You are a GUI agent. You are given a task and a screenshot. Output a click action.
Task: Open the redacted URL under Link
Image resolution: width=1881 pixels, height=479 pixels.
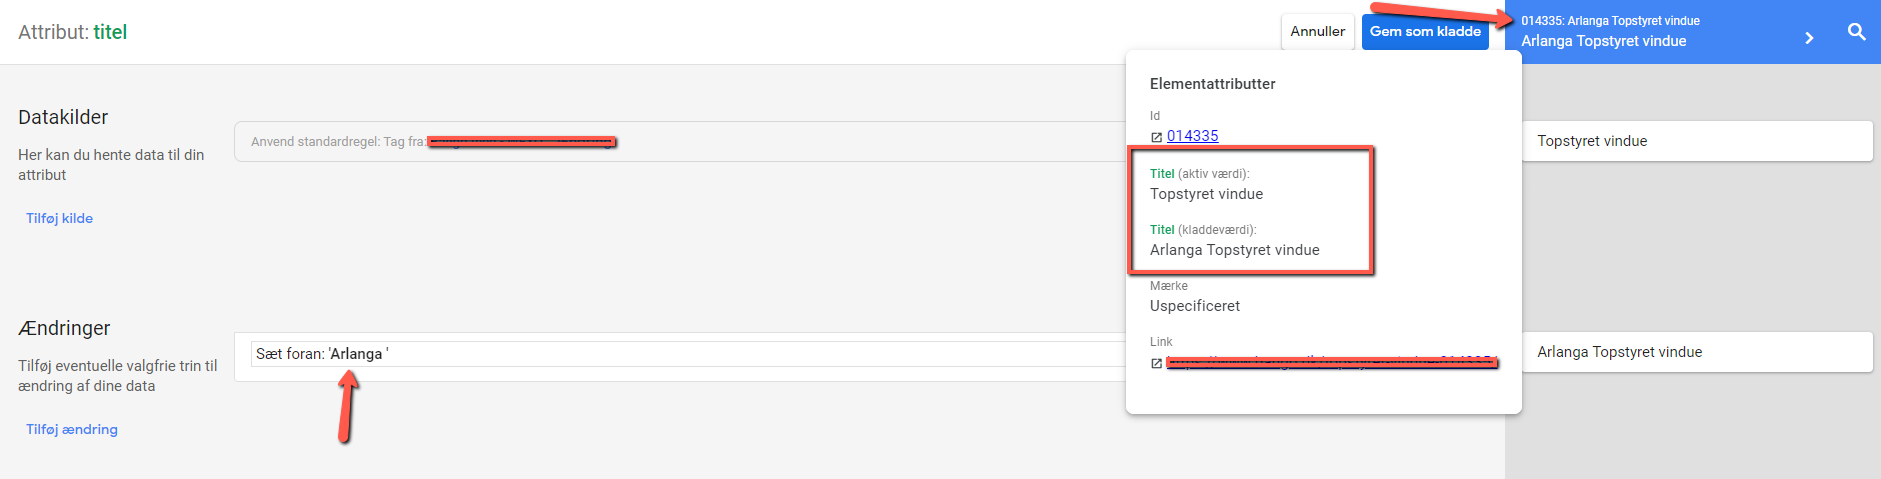tap(1332, 362)
